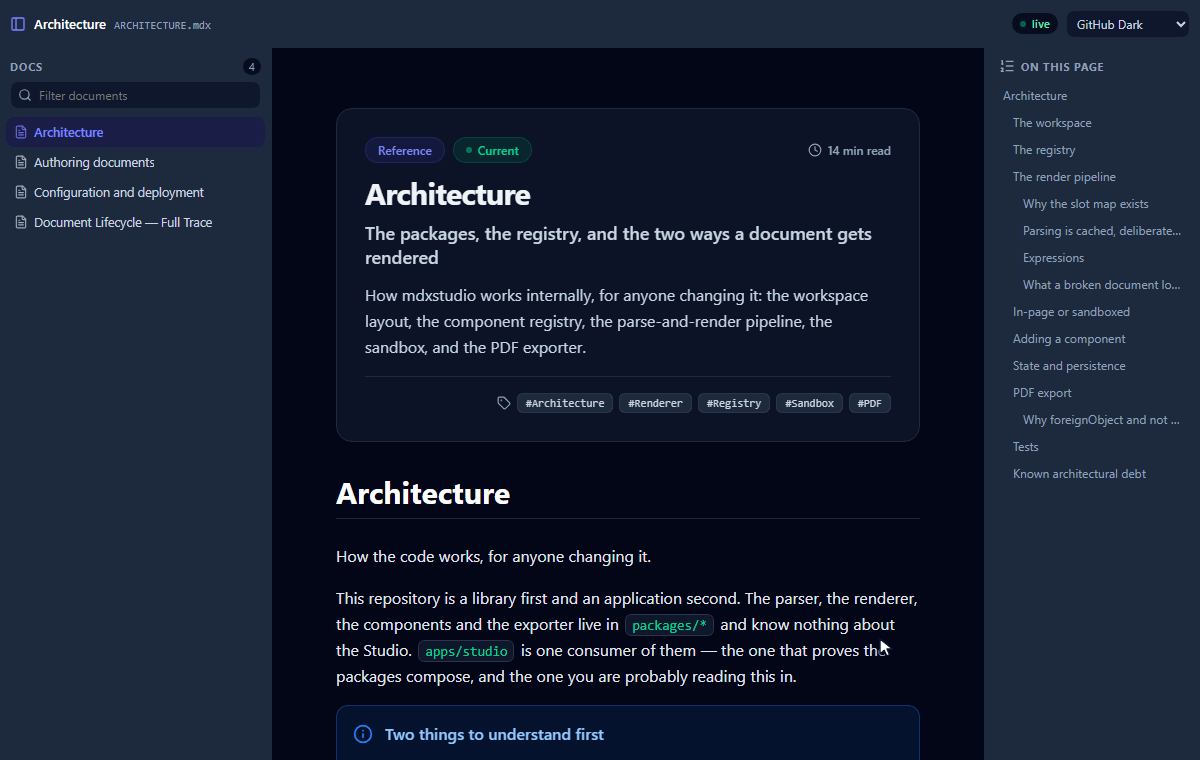Jump to The registry section
Image resolution: width=1200 pixels, height=760 pixels.
click(x=1044, y=150)
